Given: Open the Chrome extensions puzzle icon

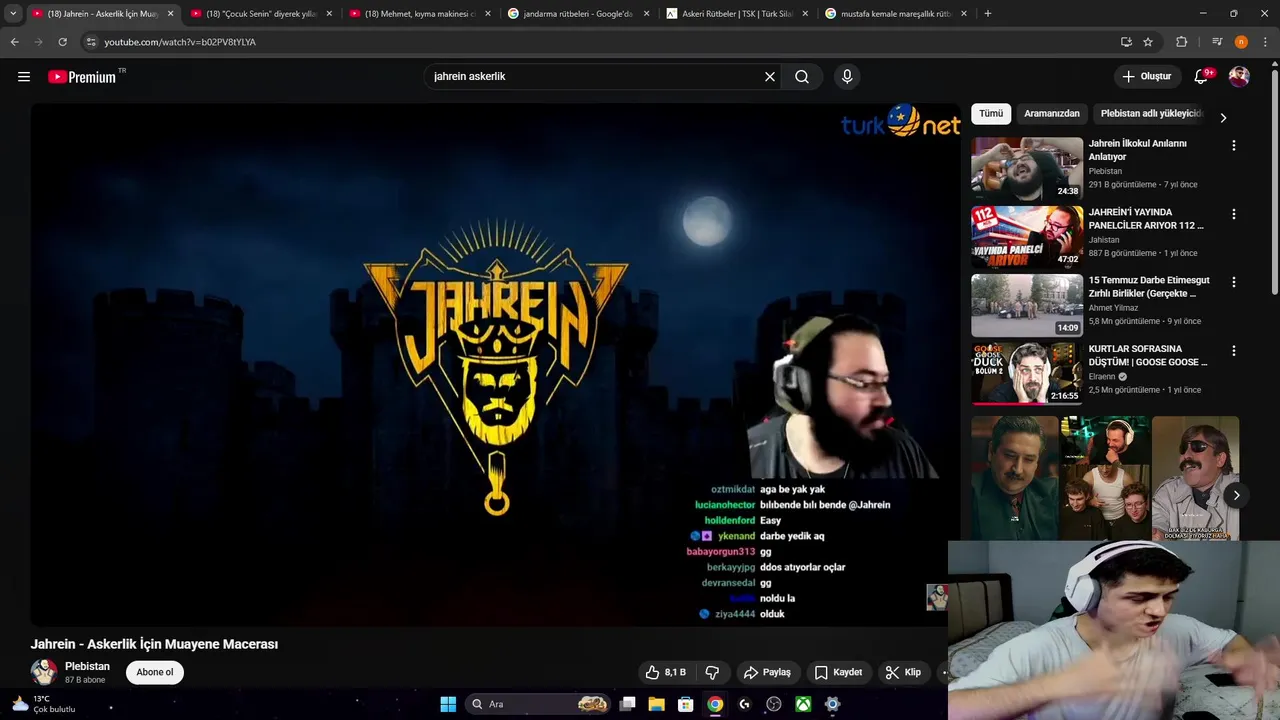Looking at the screenshot, I should (1182, 42).
